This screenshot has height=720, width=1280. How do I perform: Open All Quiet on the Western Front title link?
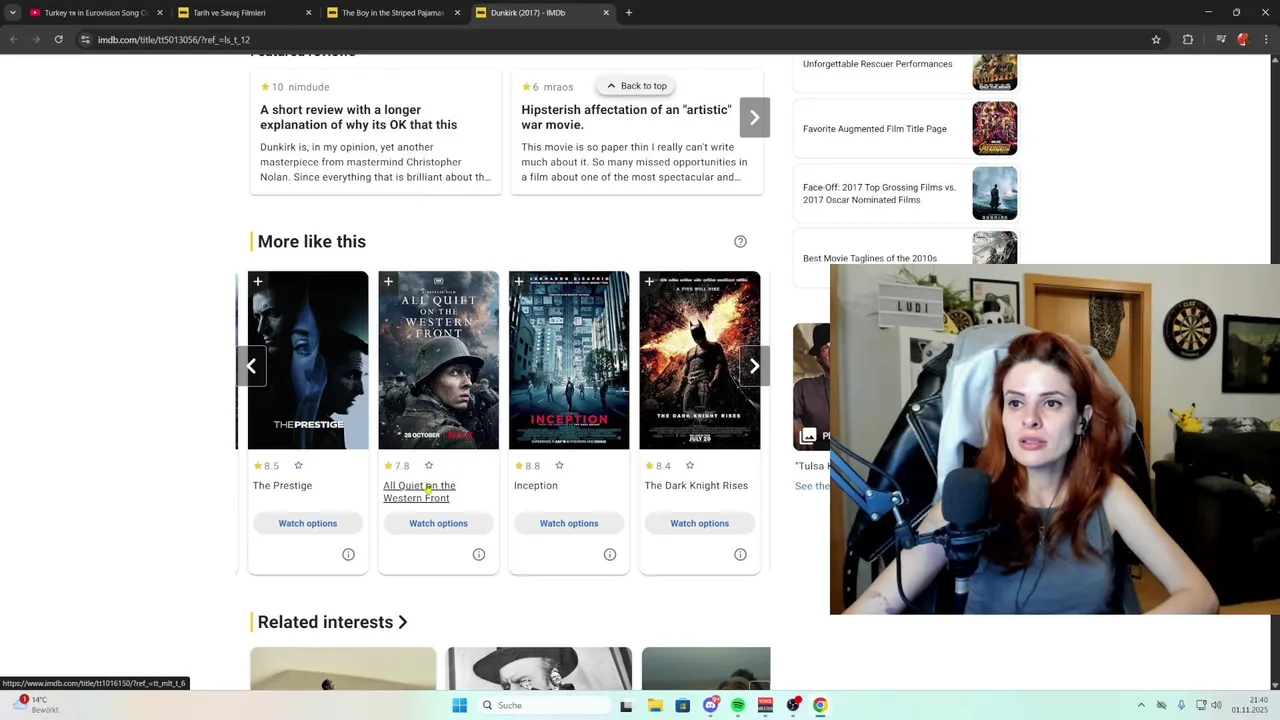419,492
